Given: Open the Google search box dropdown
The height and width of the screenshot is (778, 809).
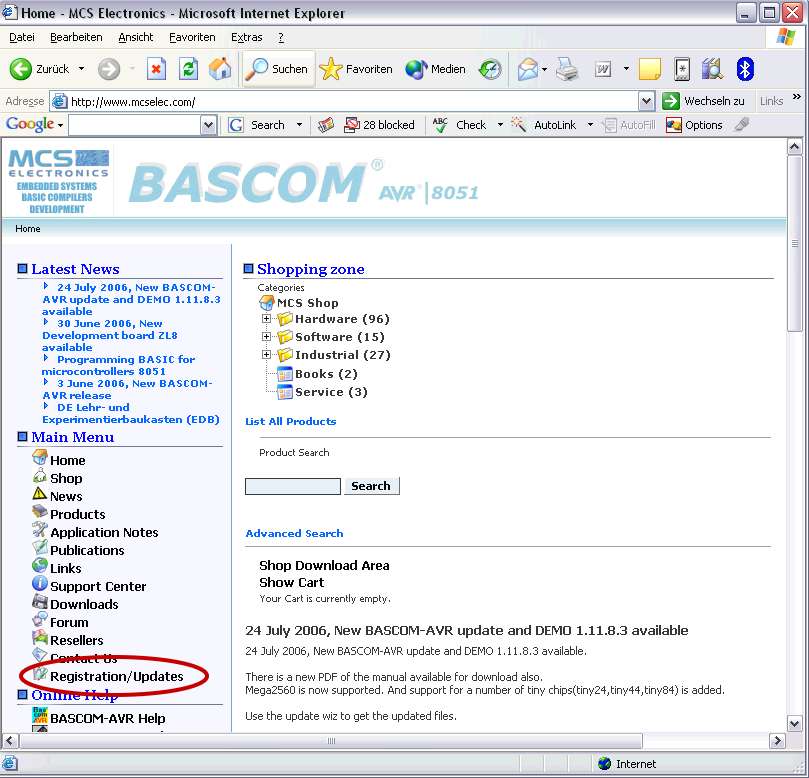Looking at the screenshot, I should pos(208,125).
